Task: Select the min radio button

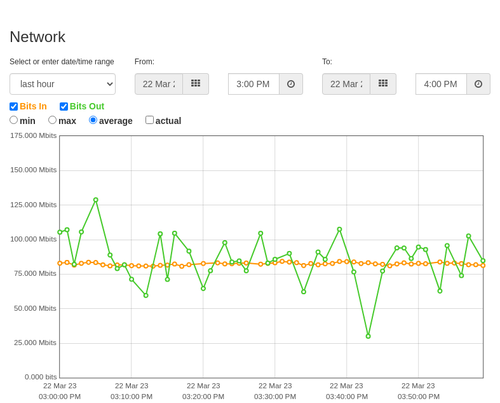Action: (x=14, y=120)
